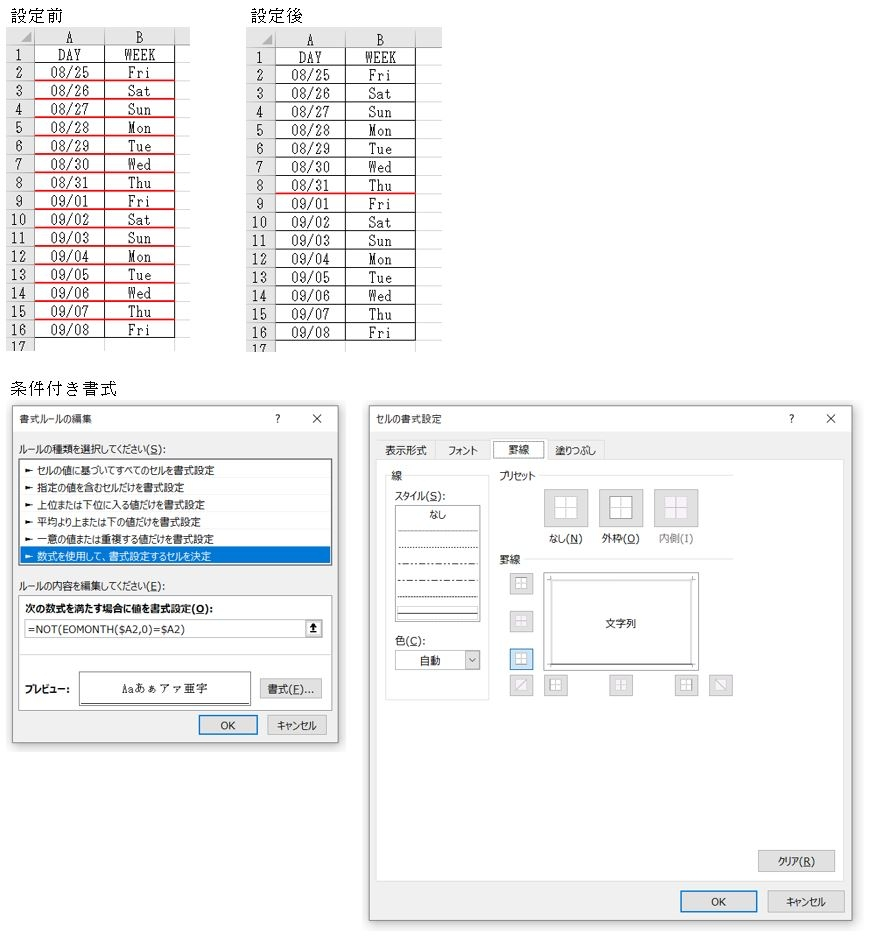The height and width of the screenshot is (937, 869).
Task: Click the なし preset border icon
Action: [x=566, y=507]
